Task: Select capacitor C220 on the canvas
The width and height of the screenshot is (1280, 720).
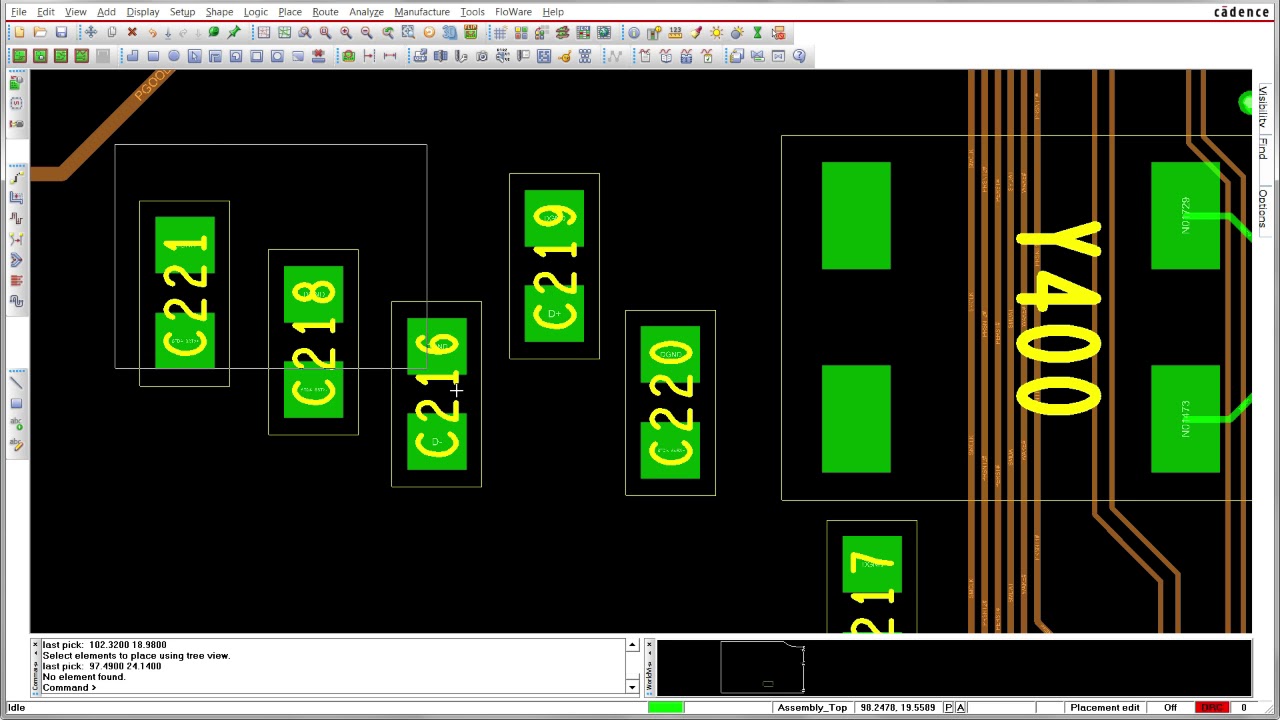Action: [x=670, y=403]
